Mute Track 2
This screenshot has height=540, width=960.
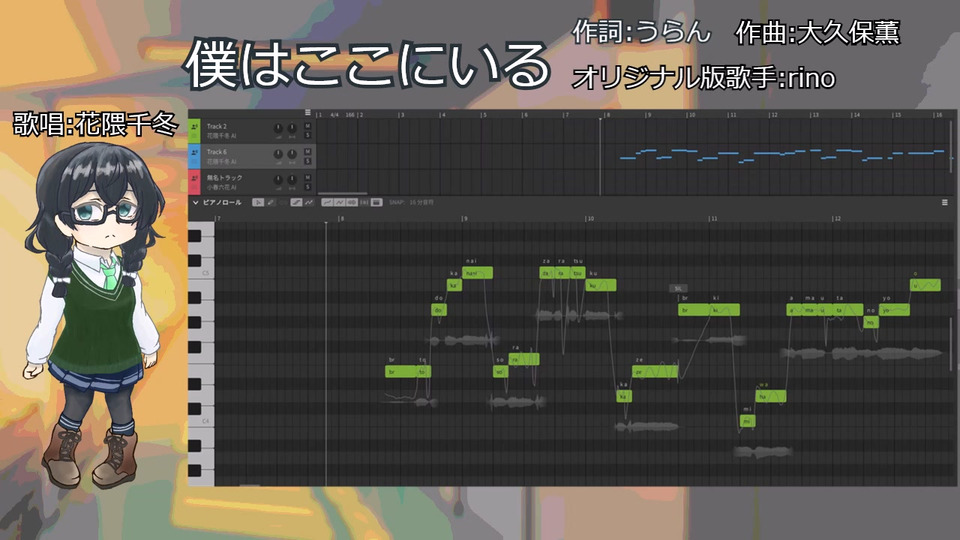click(x=308, y=126)
